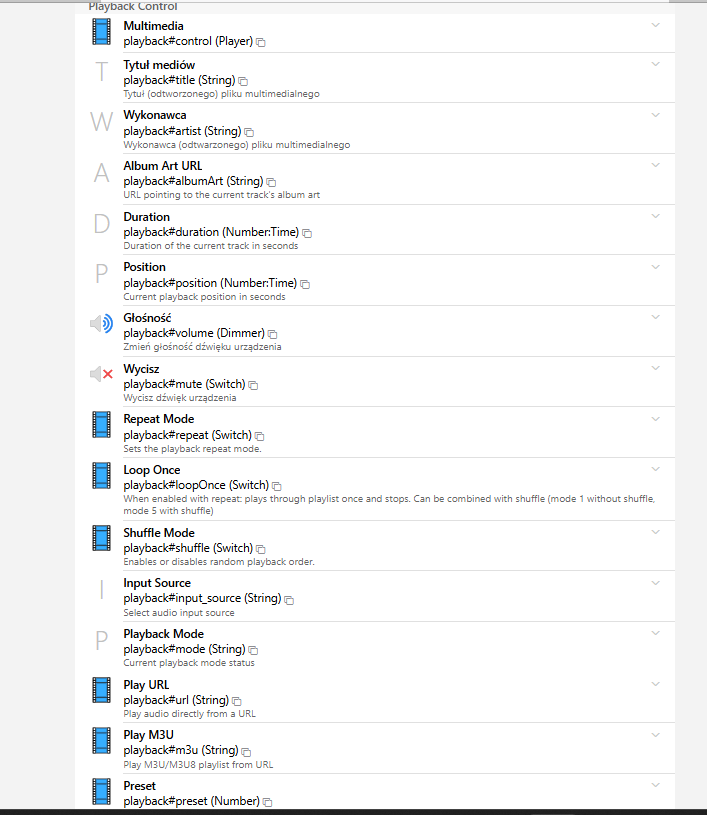Expand the Duration channel details
This screenshot has height=815, width=707.
656,216
